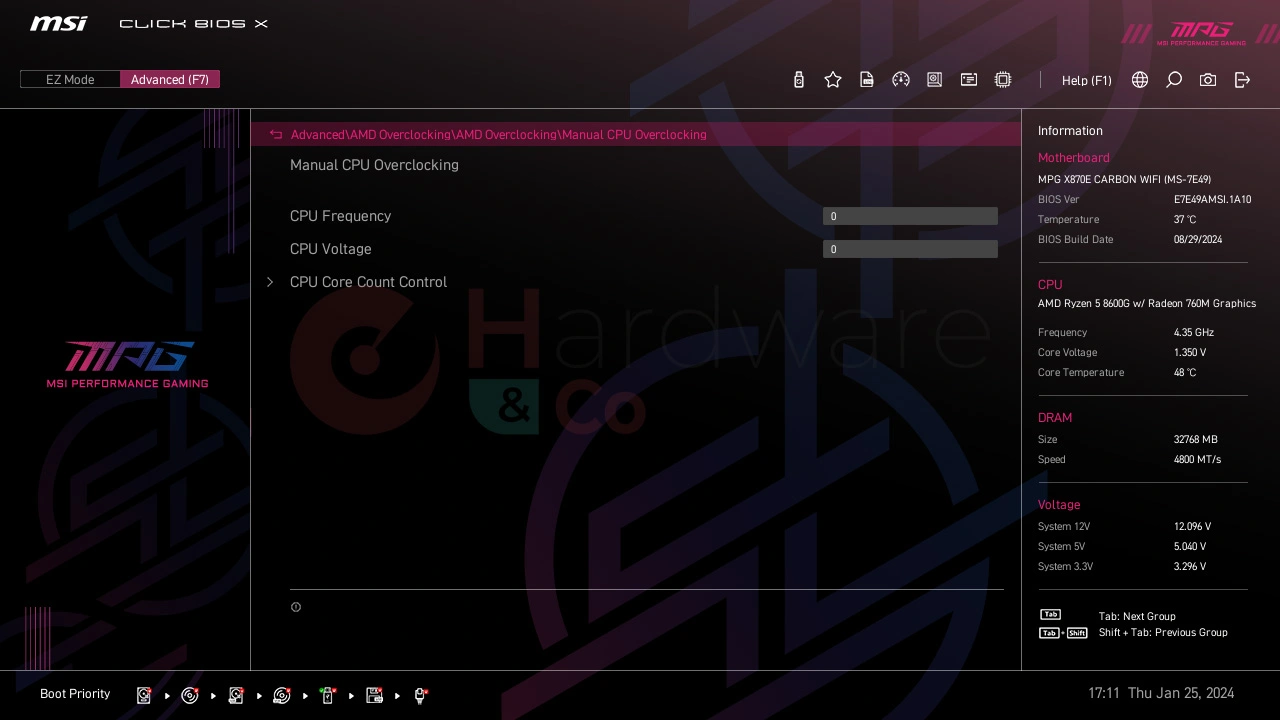Image resolution: width=1280 pixels, height=720 pixels.
Task: Click System 12V value 12.096 V
Action: pos(1193,527)
